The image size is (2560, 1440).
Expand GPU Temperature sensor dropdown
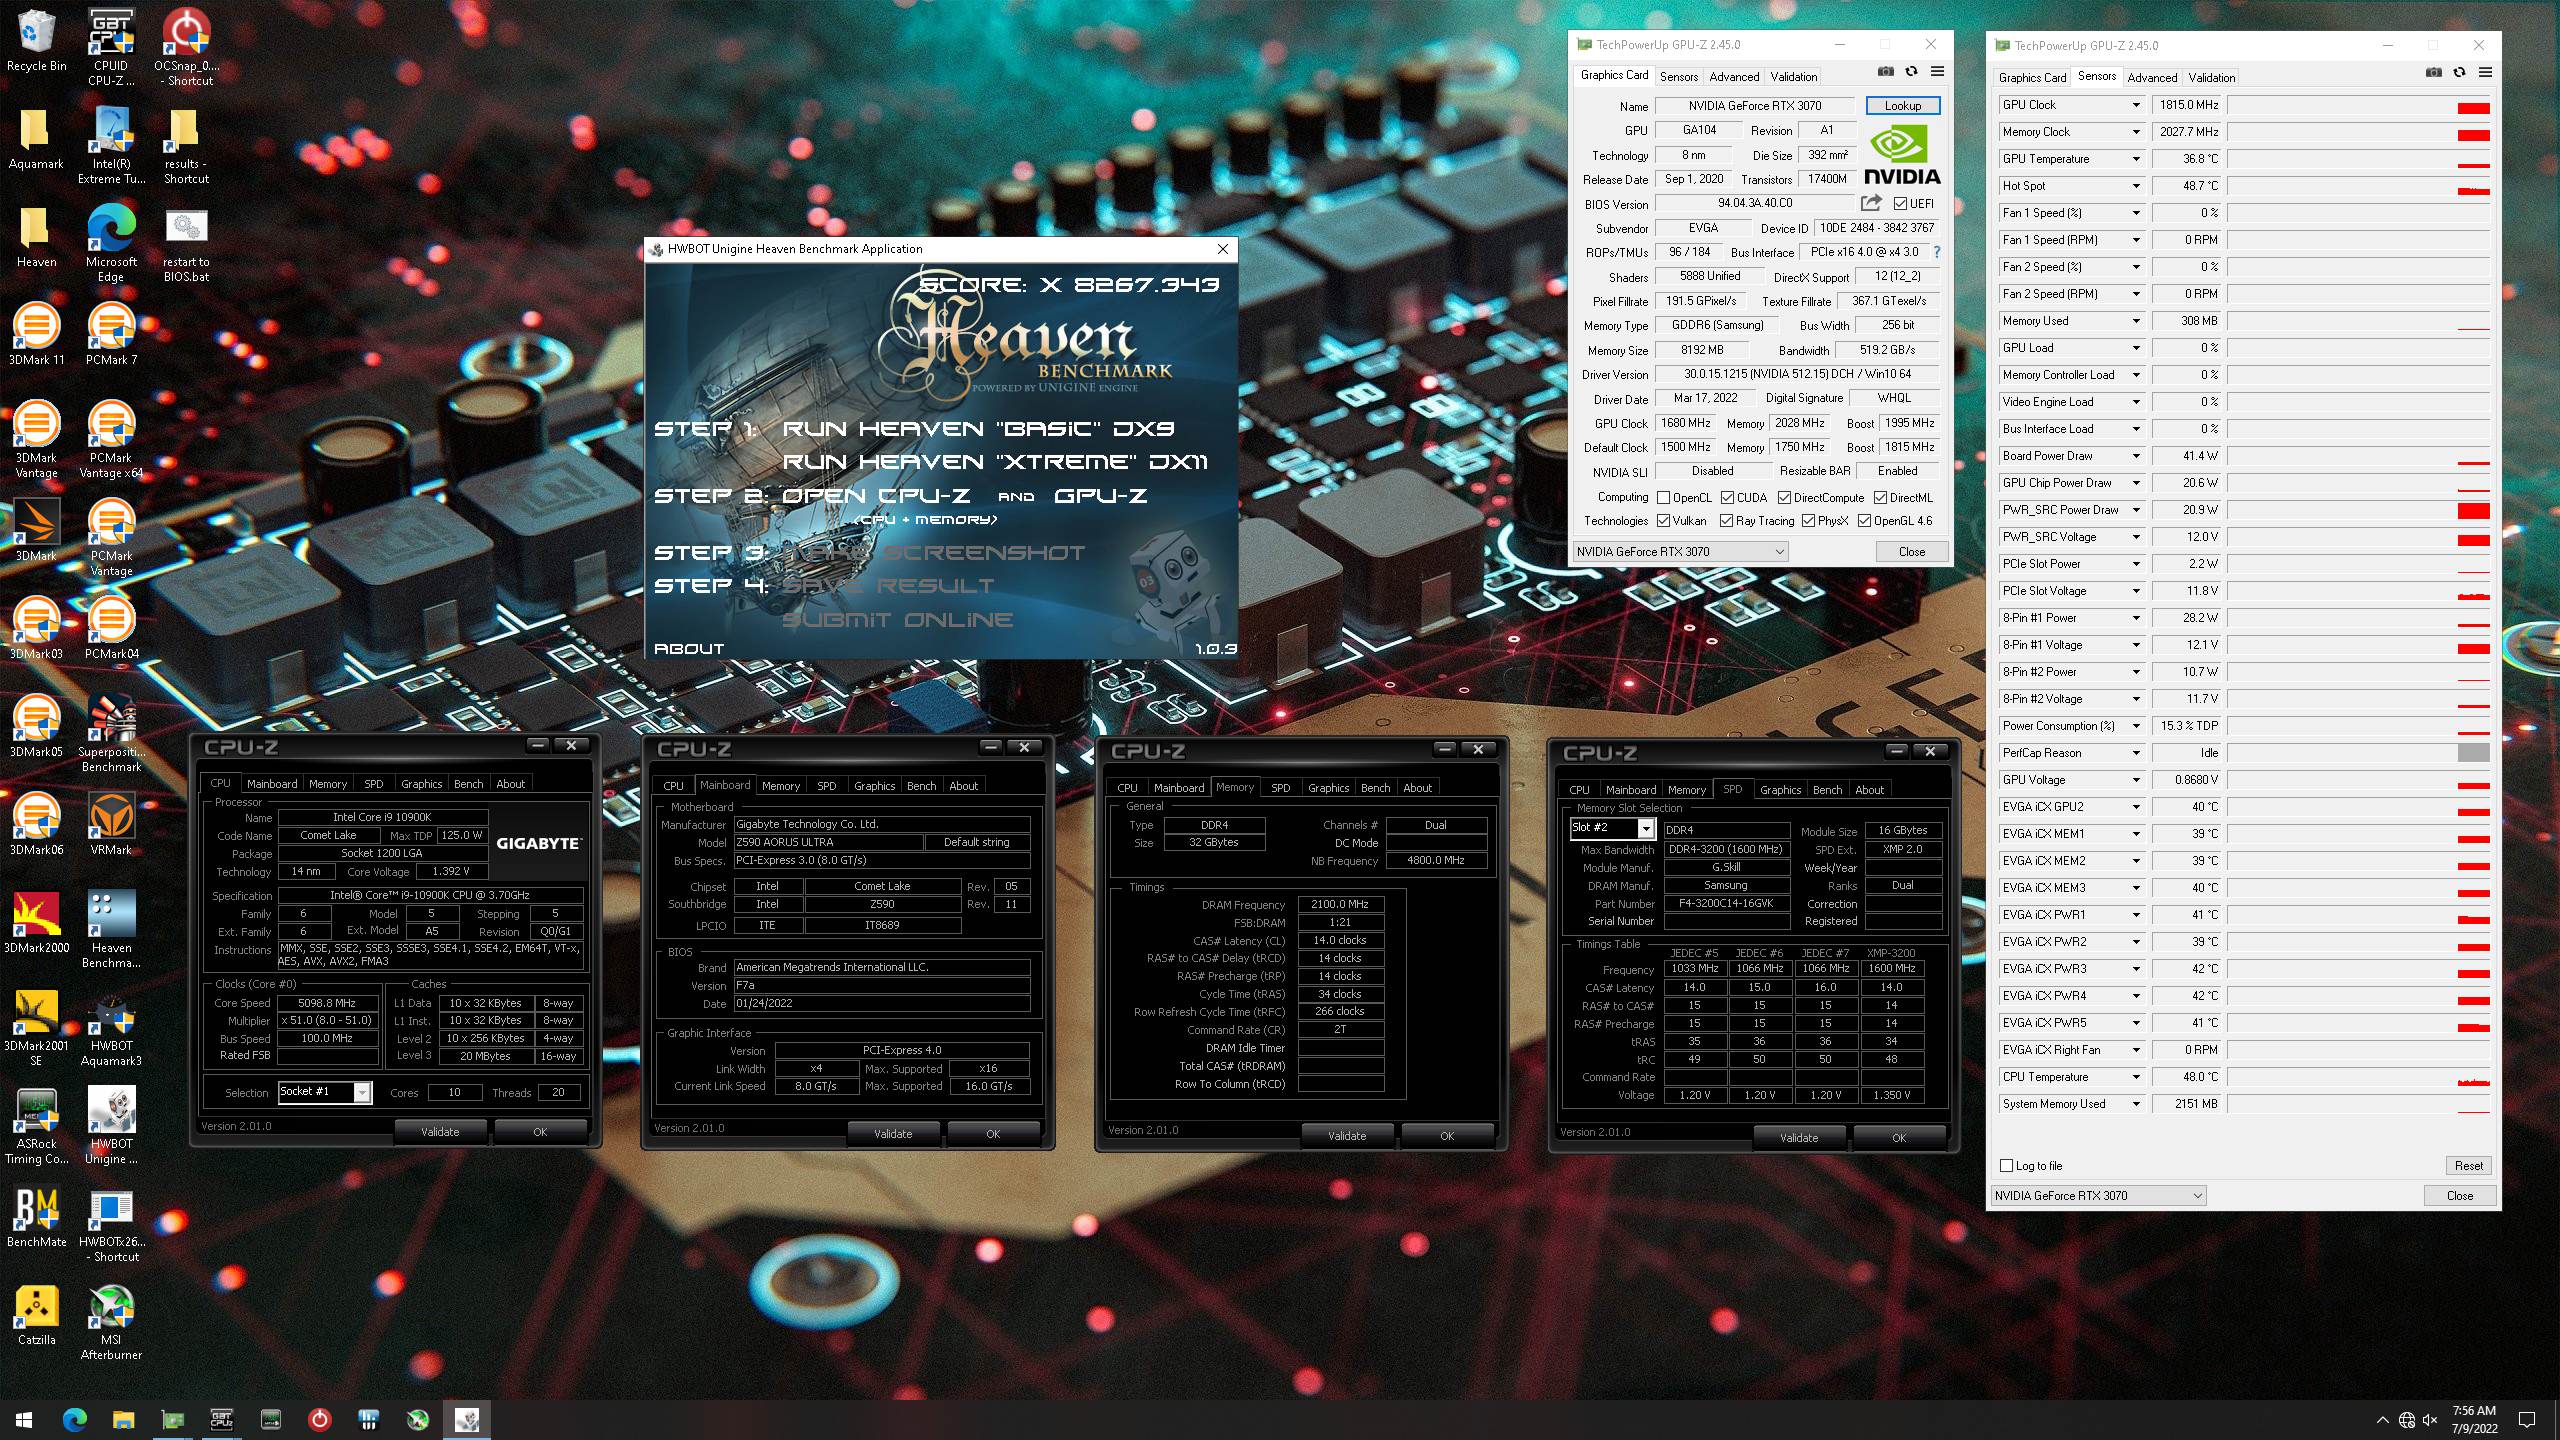[x=2136, y=159]
